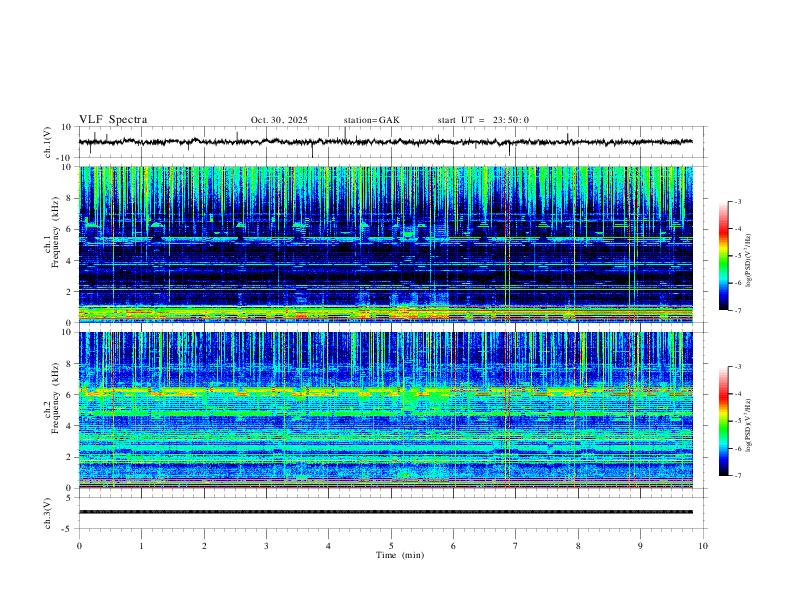792x612 pixels.
Task: Click the "VLF Spectra" plot title
Action: click(113, 120)
